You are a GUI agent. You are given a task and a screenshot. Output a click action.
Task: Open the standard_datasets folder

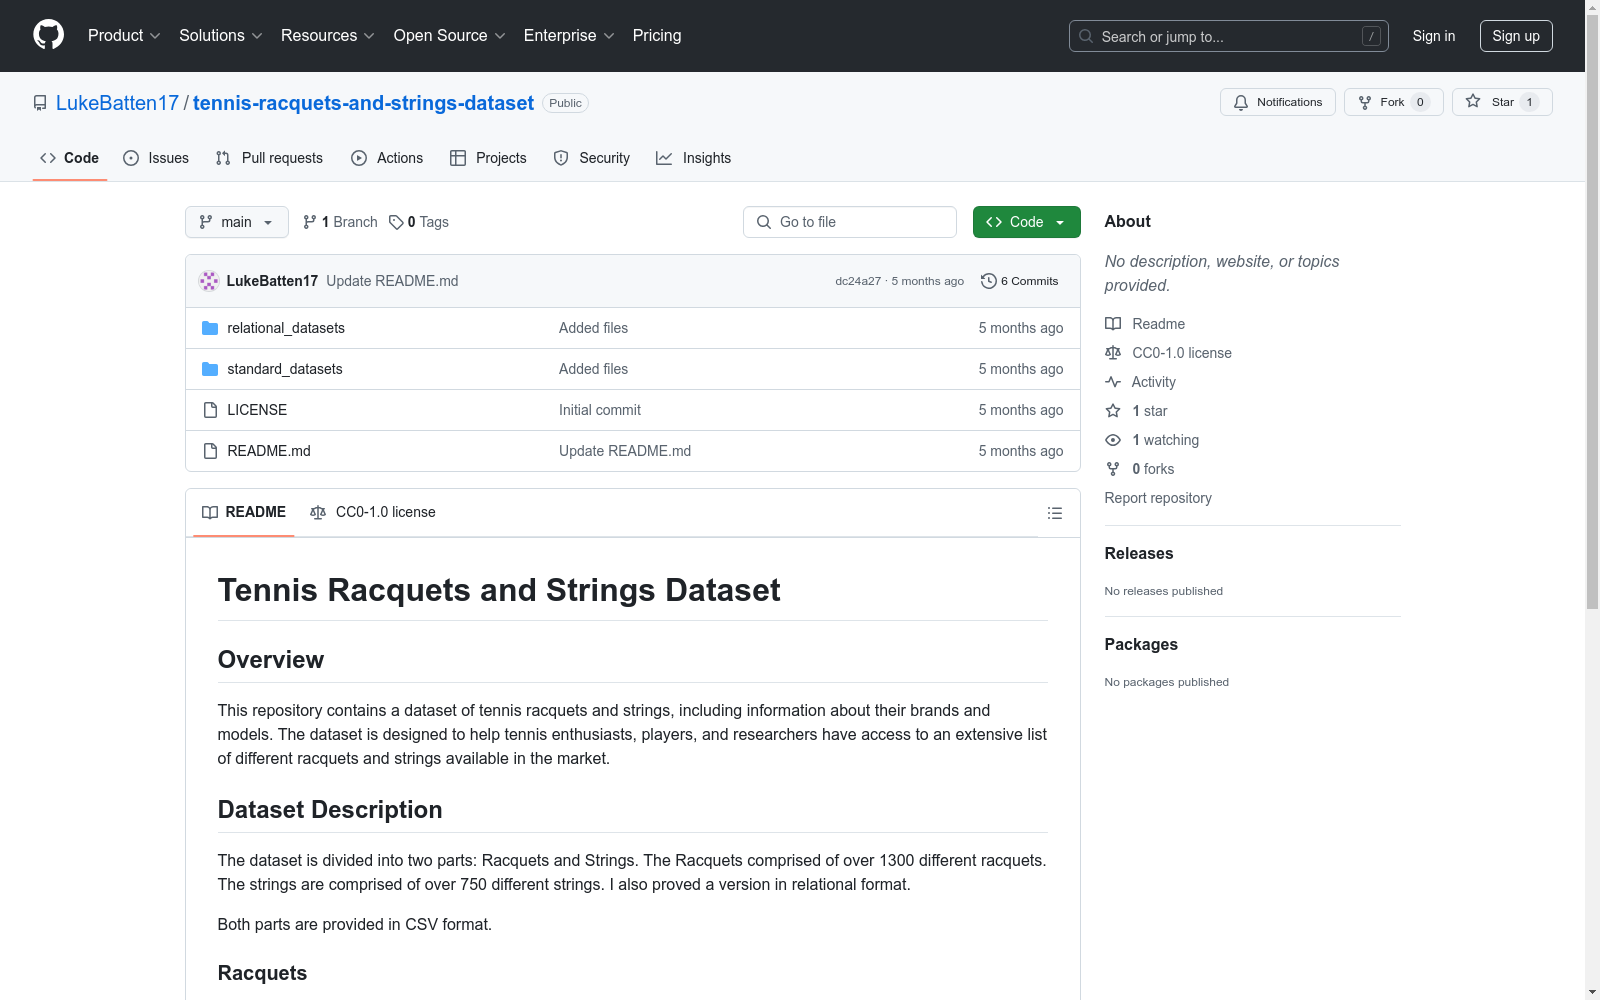(285, 369)
